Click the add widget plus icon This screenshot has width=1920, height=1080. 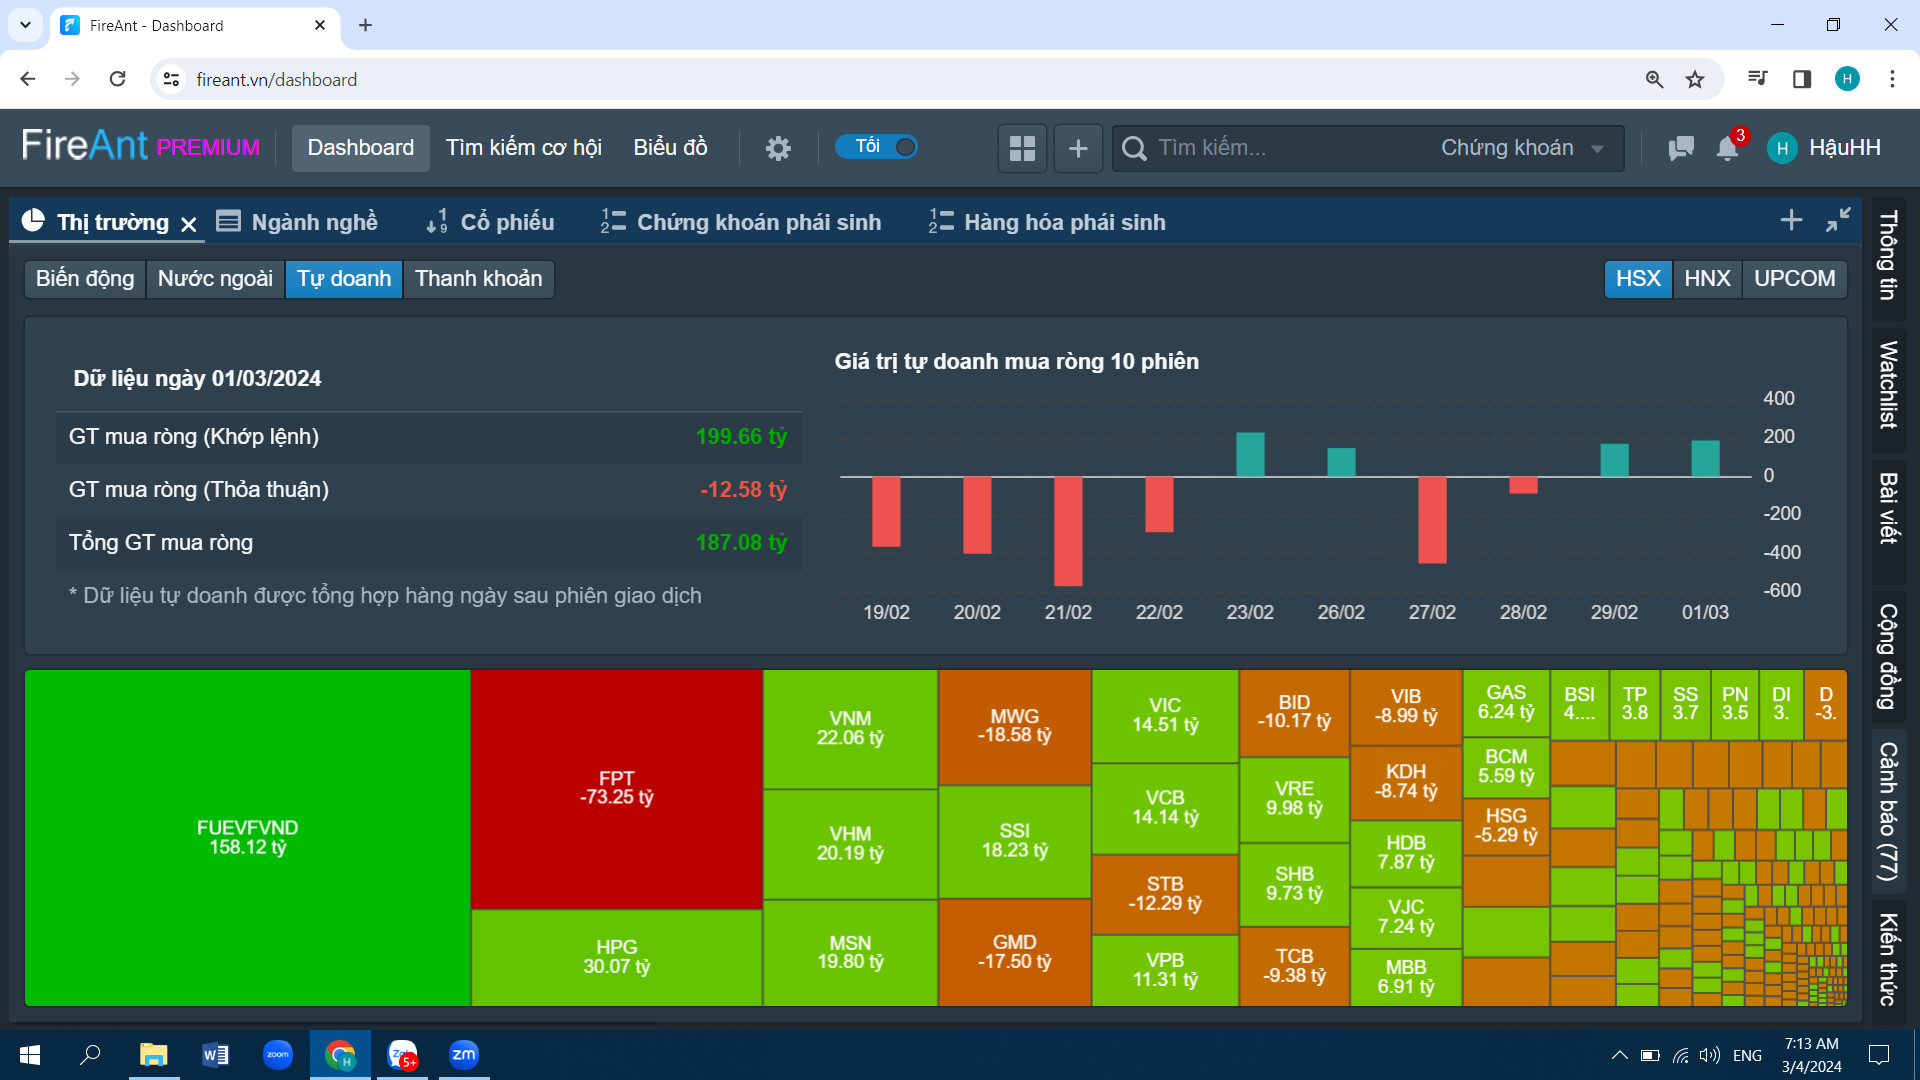(1078, 148)
